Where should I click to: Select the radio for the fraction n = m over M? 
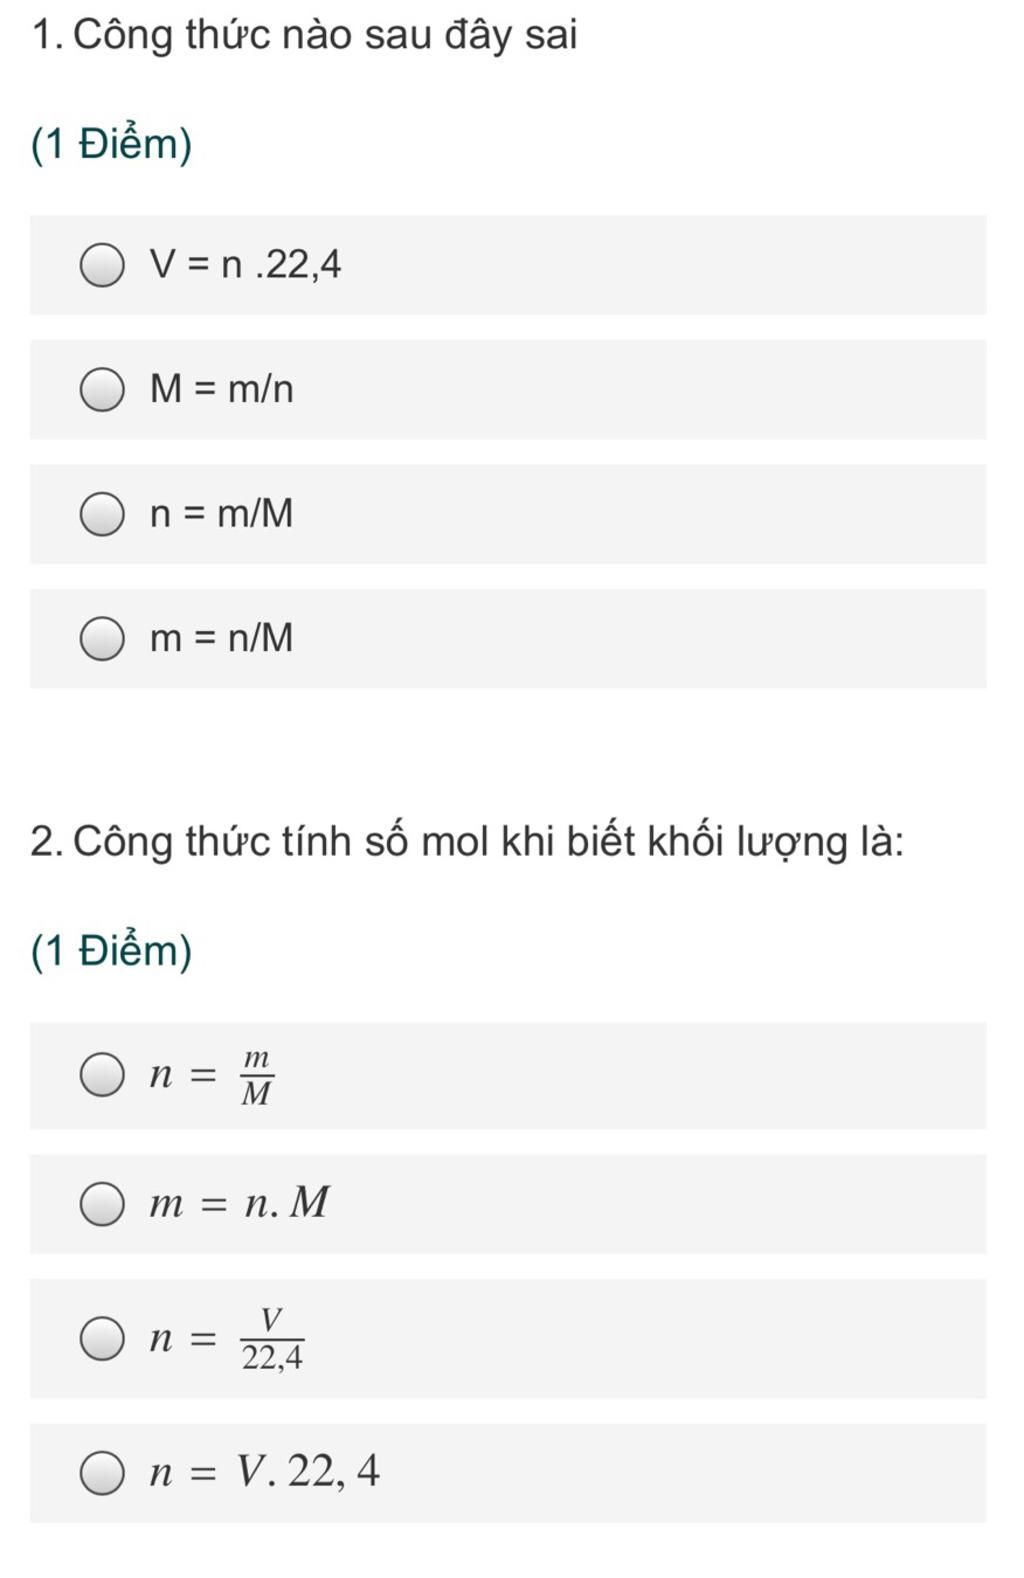102,1075
